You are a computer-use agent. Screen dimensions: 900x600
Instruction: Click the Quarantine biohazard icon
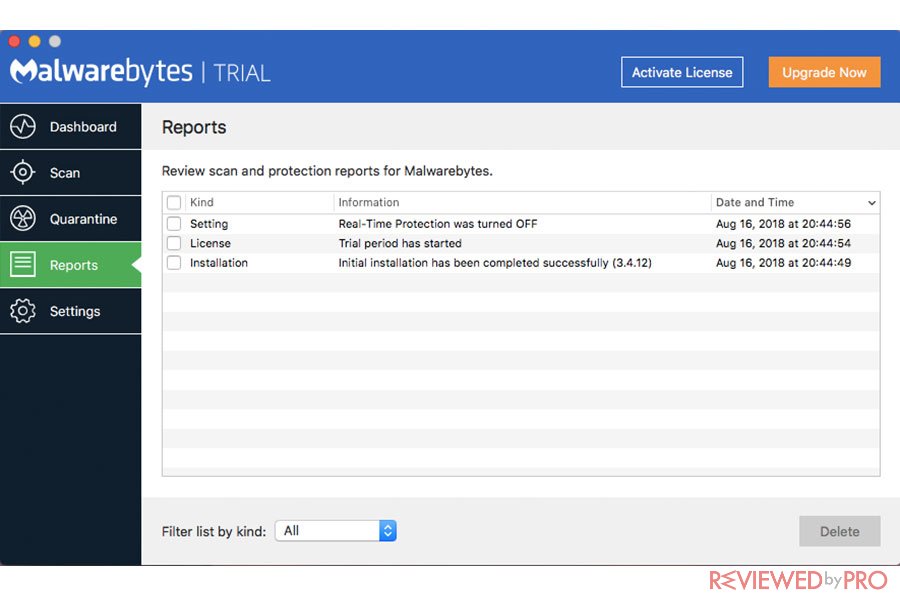click(x=23, y=219)
